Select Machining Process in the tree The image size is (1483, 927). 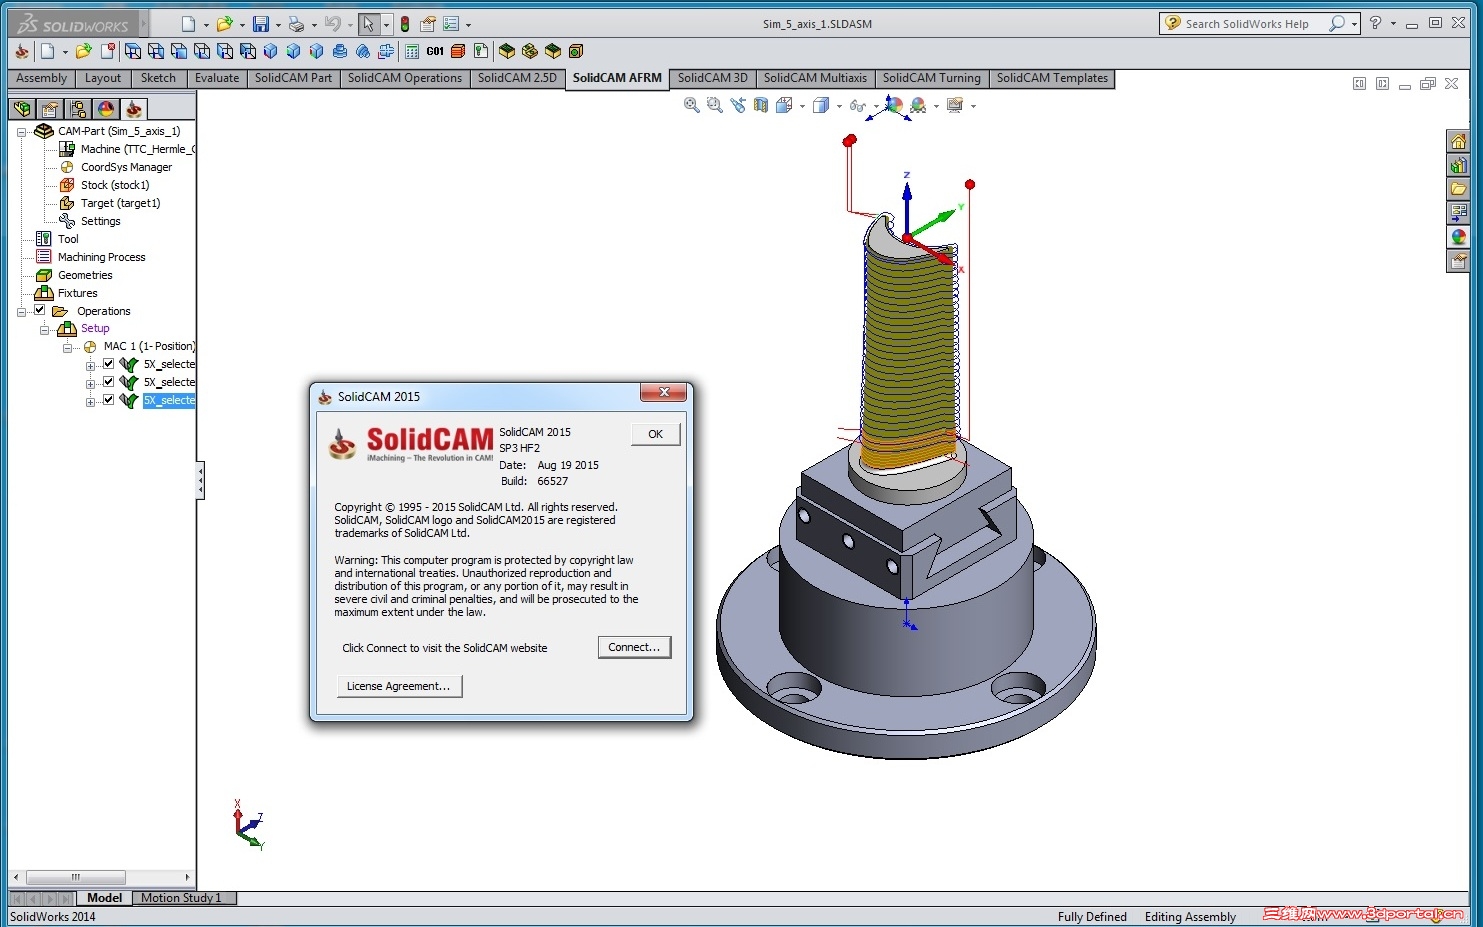click(101, 257)
